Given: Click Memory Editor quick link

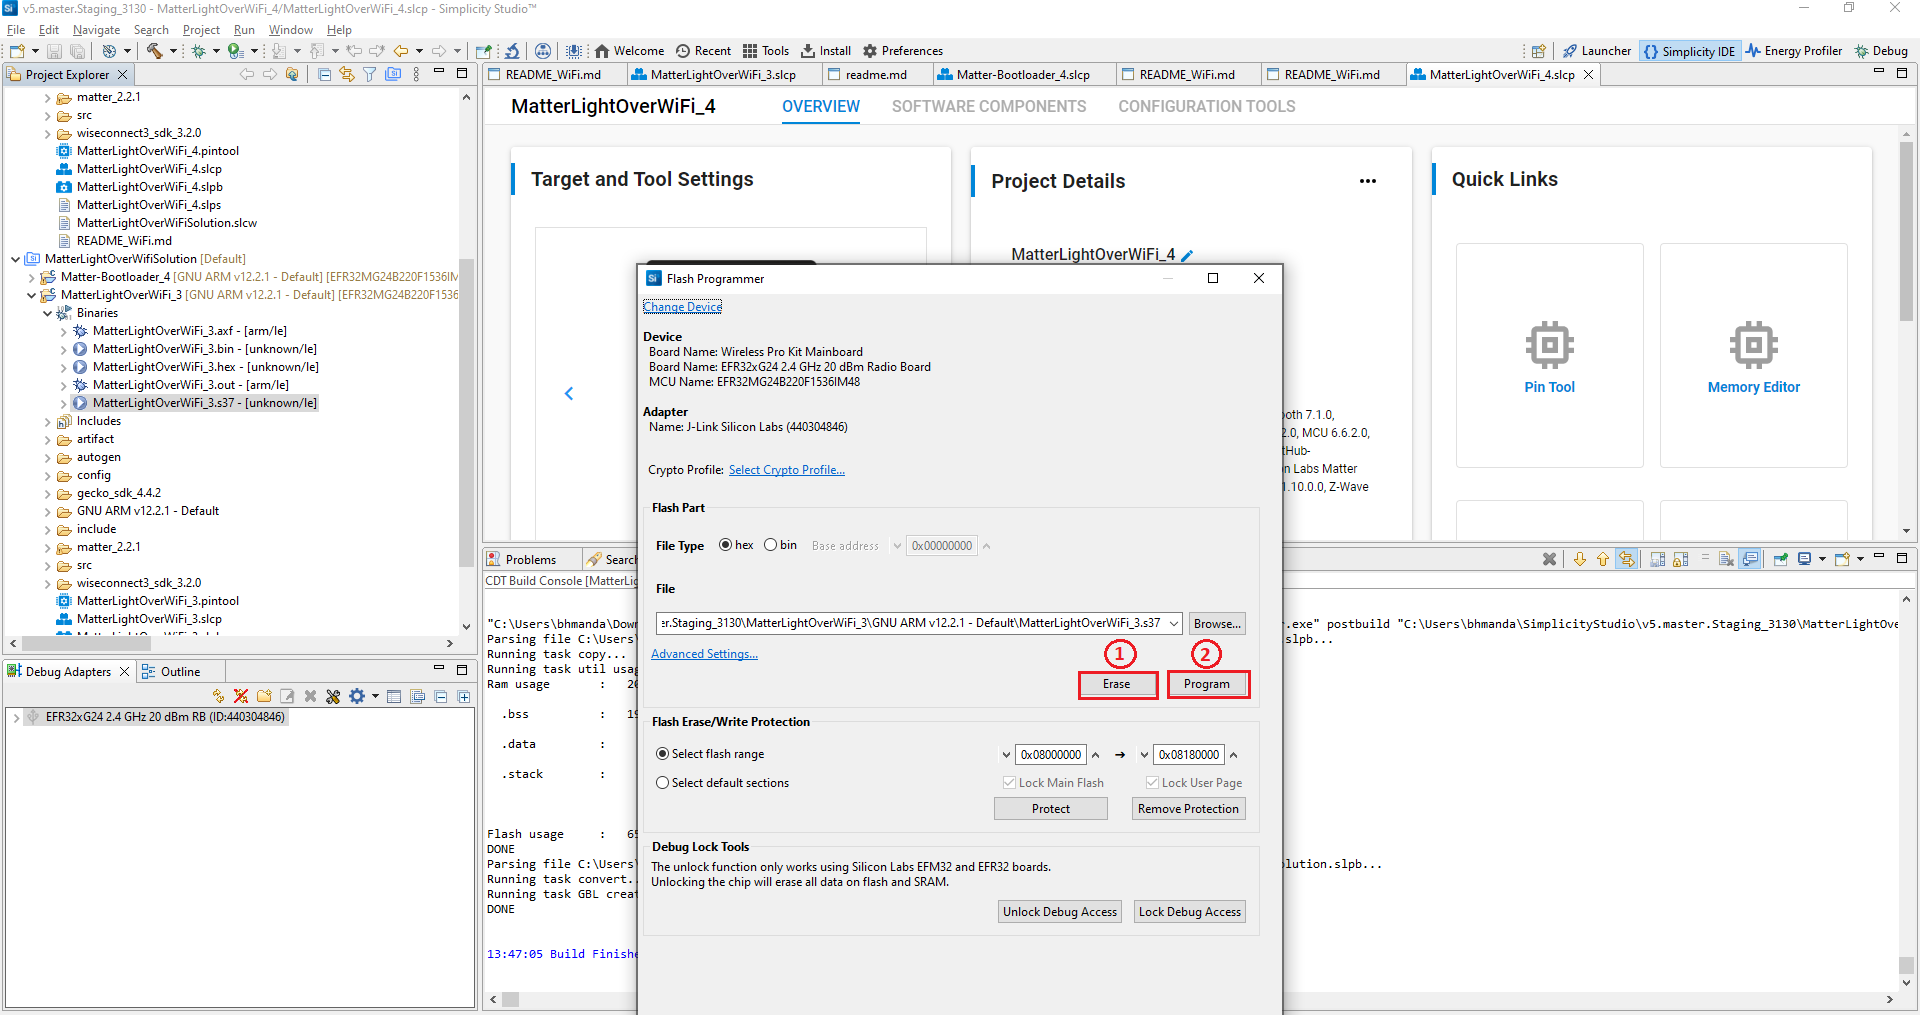Looking at the screenshot, I should [1753, 356].
